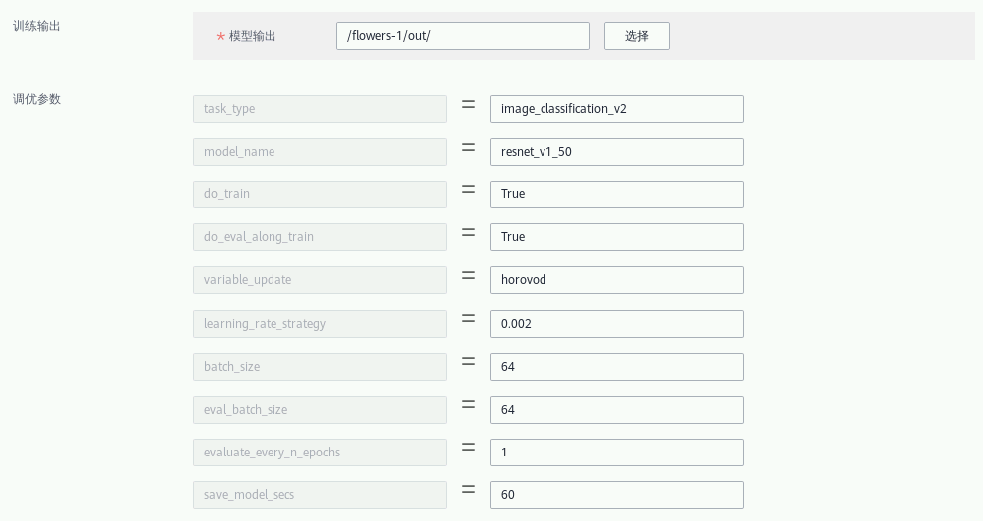983x521 pixels.
Task: Click the evaluate_every_n_epochs value field
Action: tap(616, 452)
